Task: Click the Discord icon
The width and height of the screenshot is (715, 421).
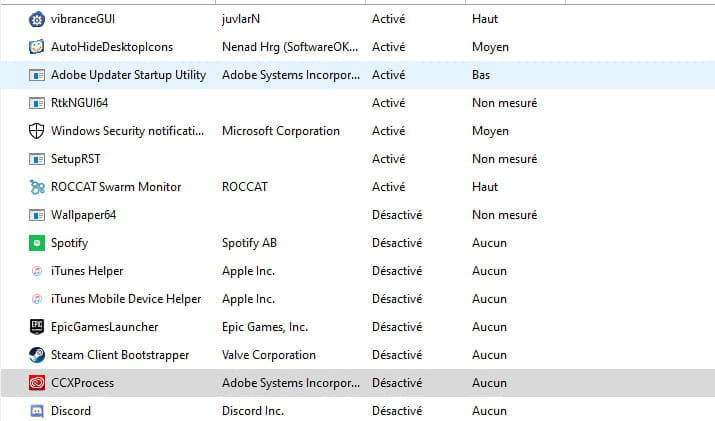Action: click(x=36, y=411)
